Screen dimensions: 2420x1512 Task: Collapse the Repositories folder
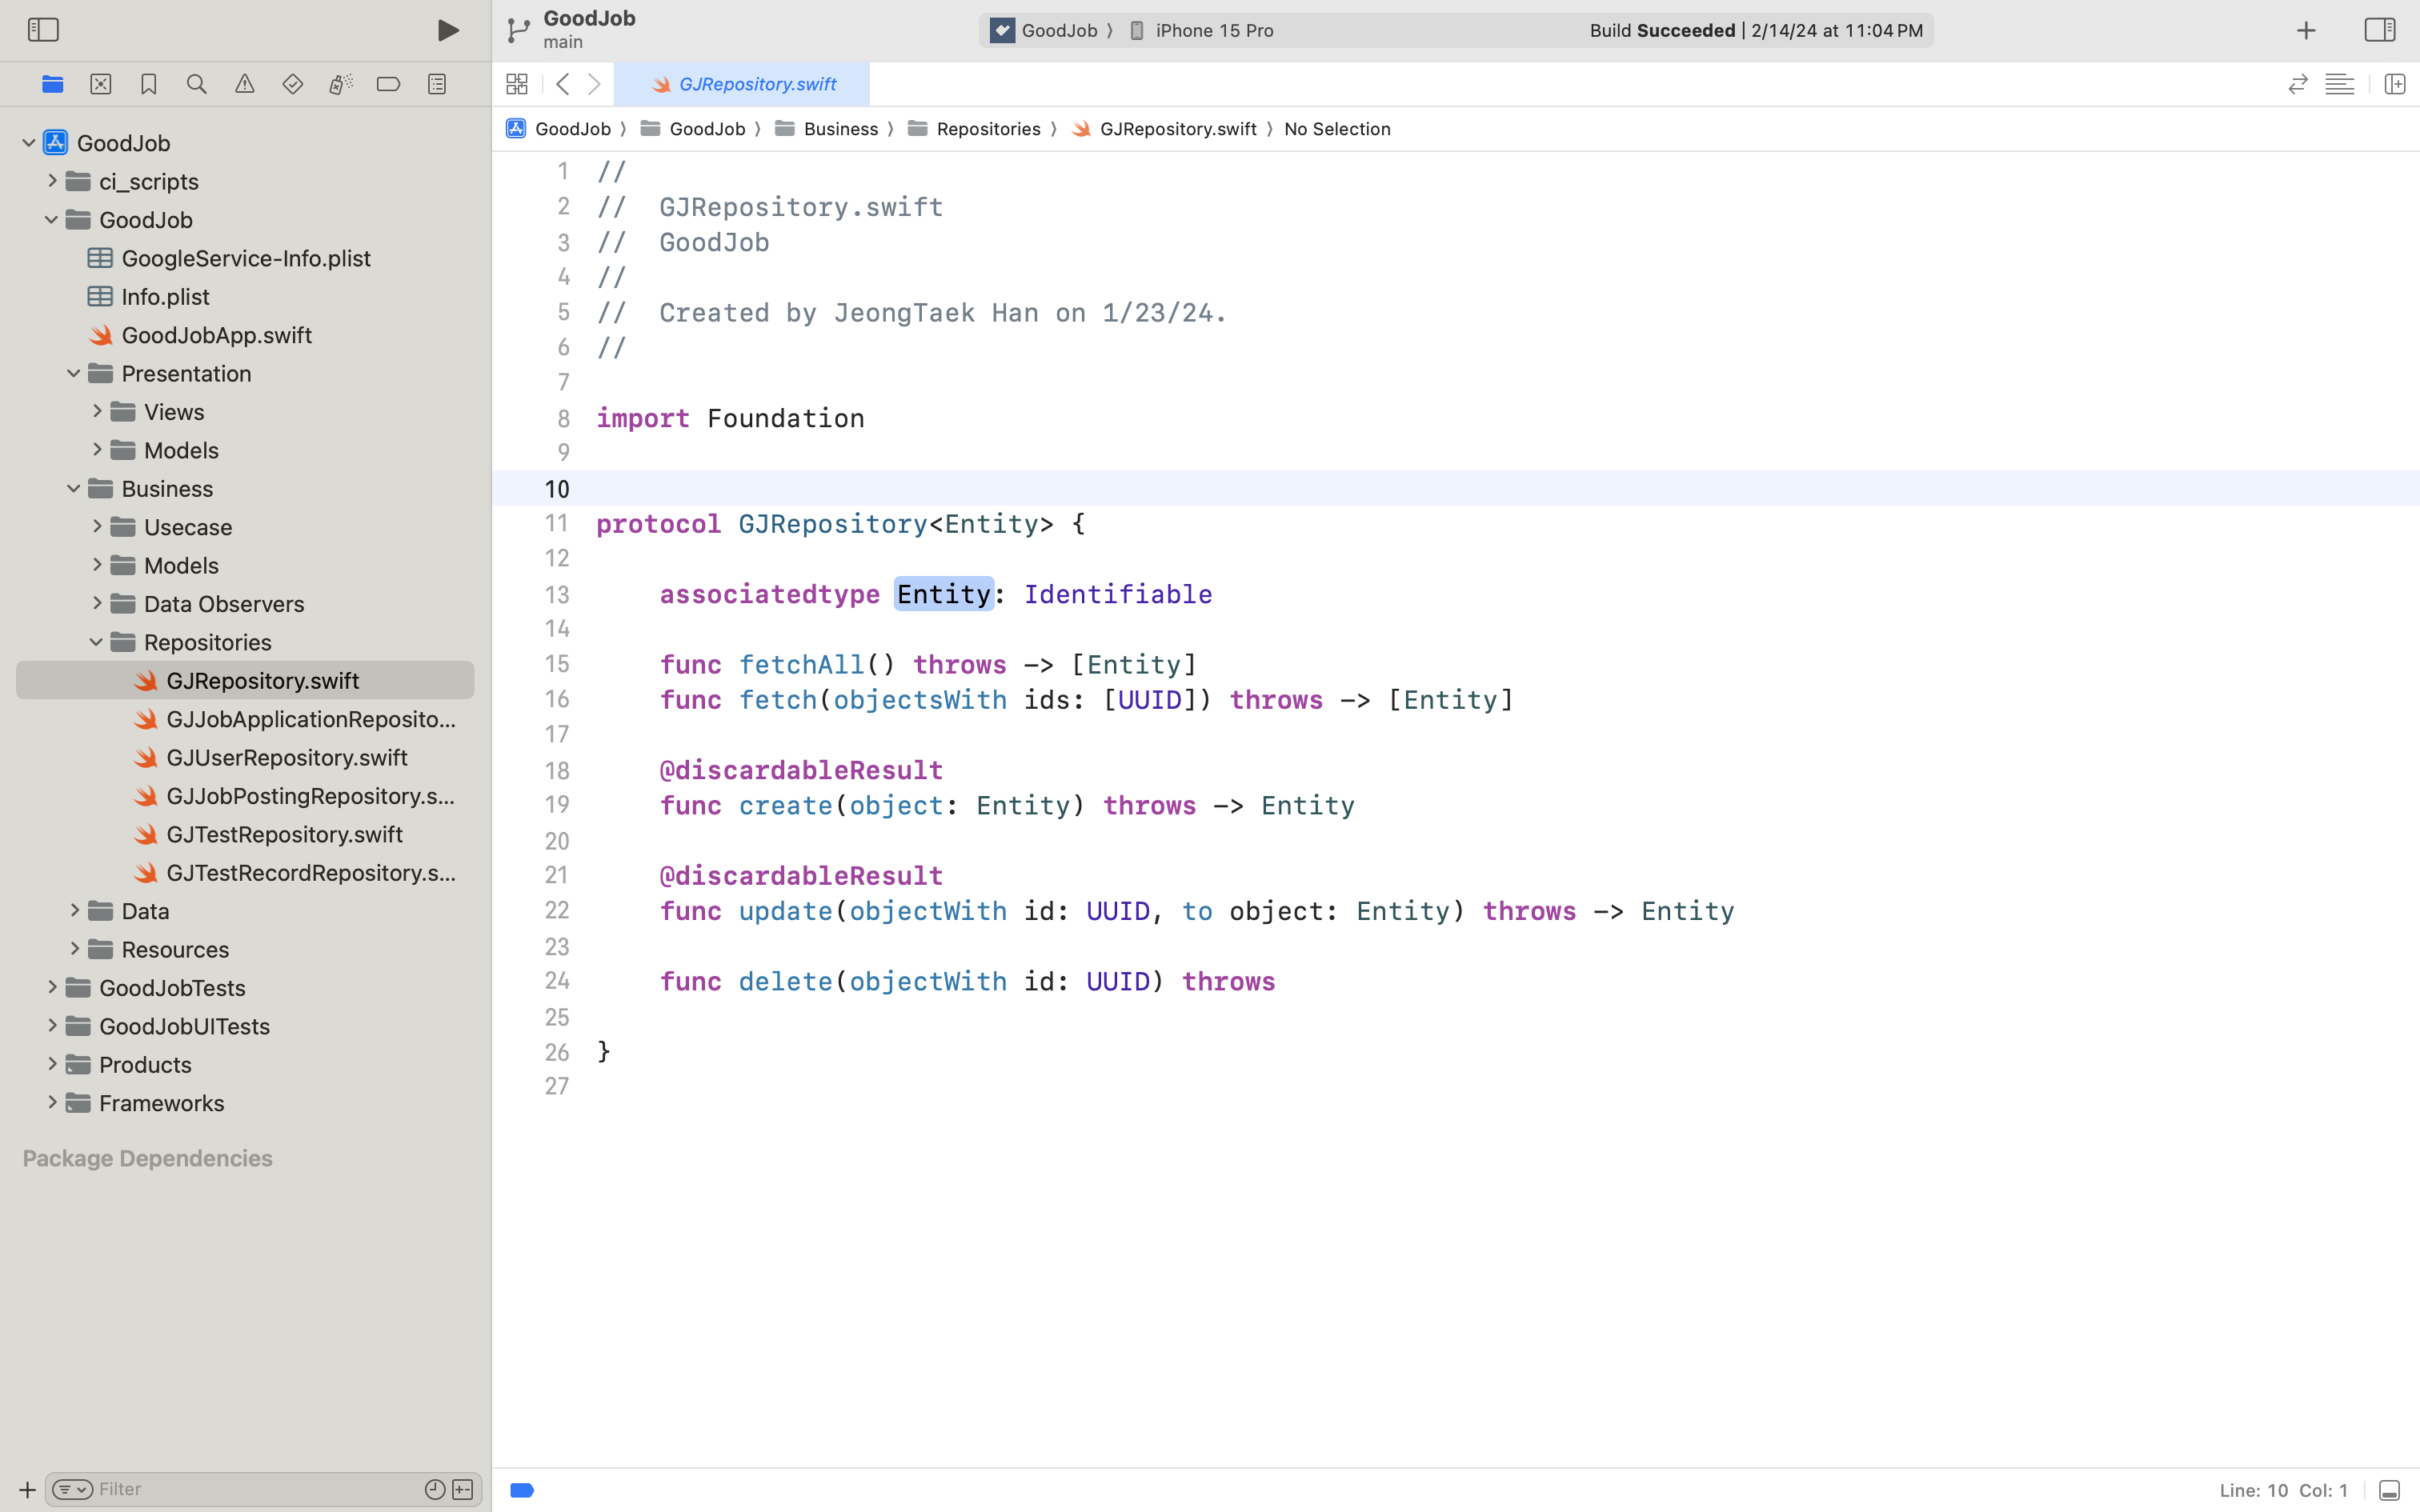tap(96, 642)
